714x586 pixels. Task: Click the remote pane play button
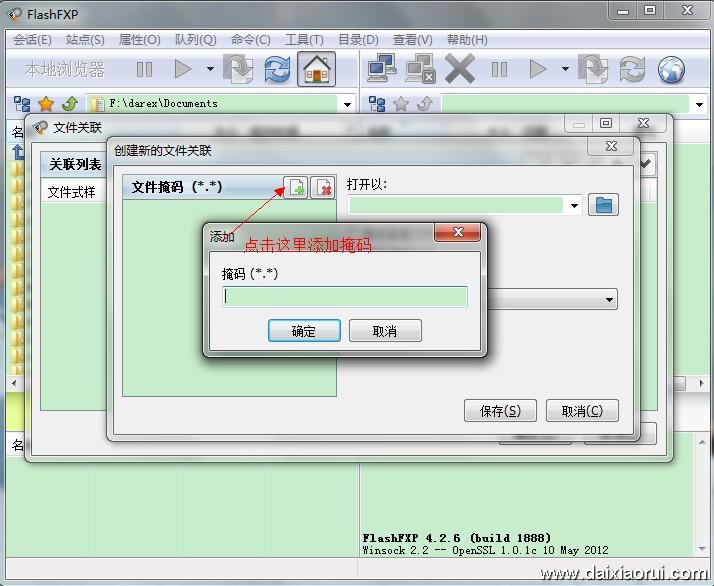point(538,69)
